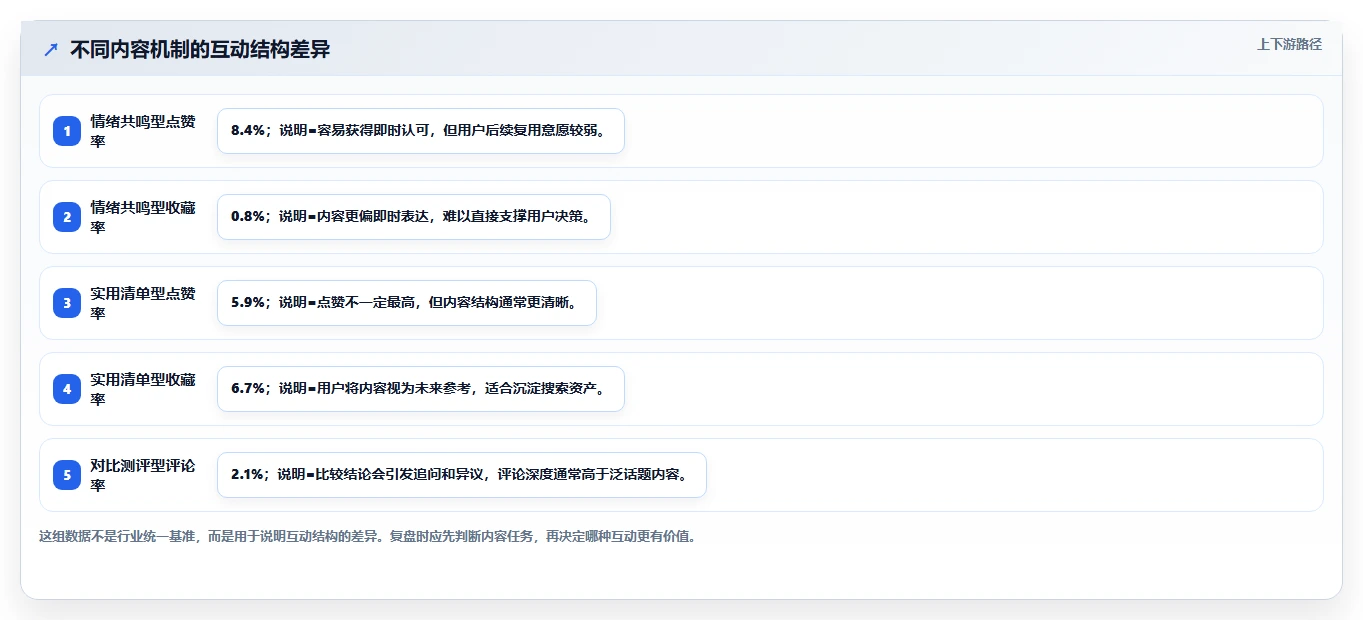The width and height of the screenshot is (1363, 620).
Task: Click the value box starting with 6.7%
Action: click(x=421, y=389)
